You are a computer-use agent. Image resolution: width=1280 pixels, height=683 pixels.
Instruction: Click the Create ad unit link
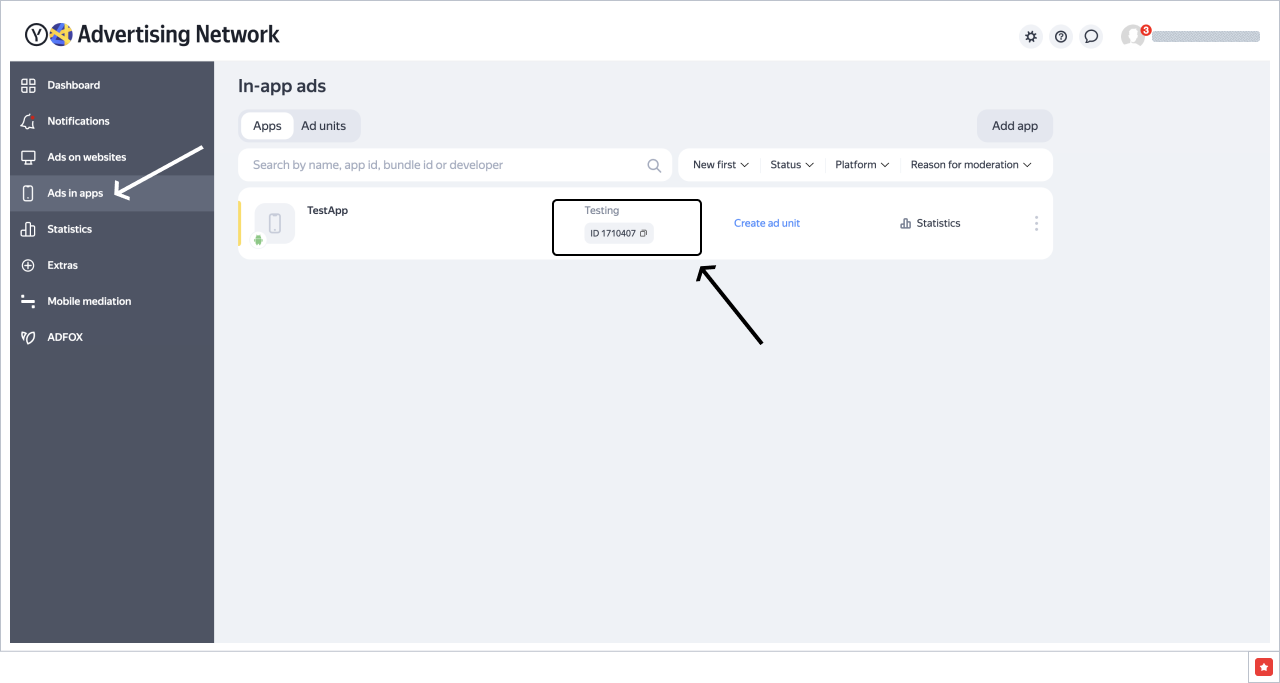click(767, 223)
